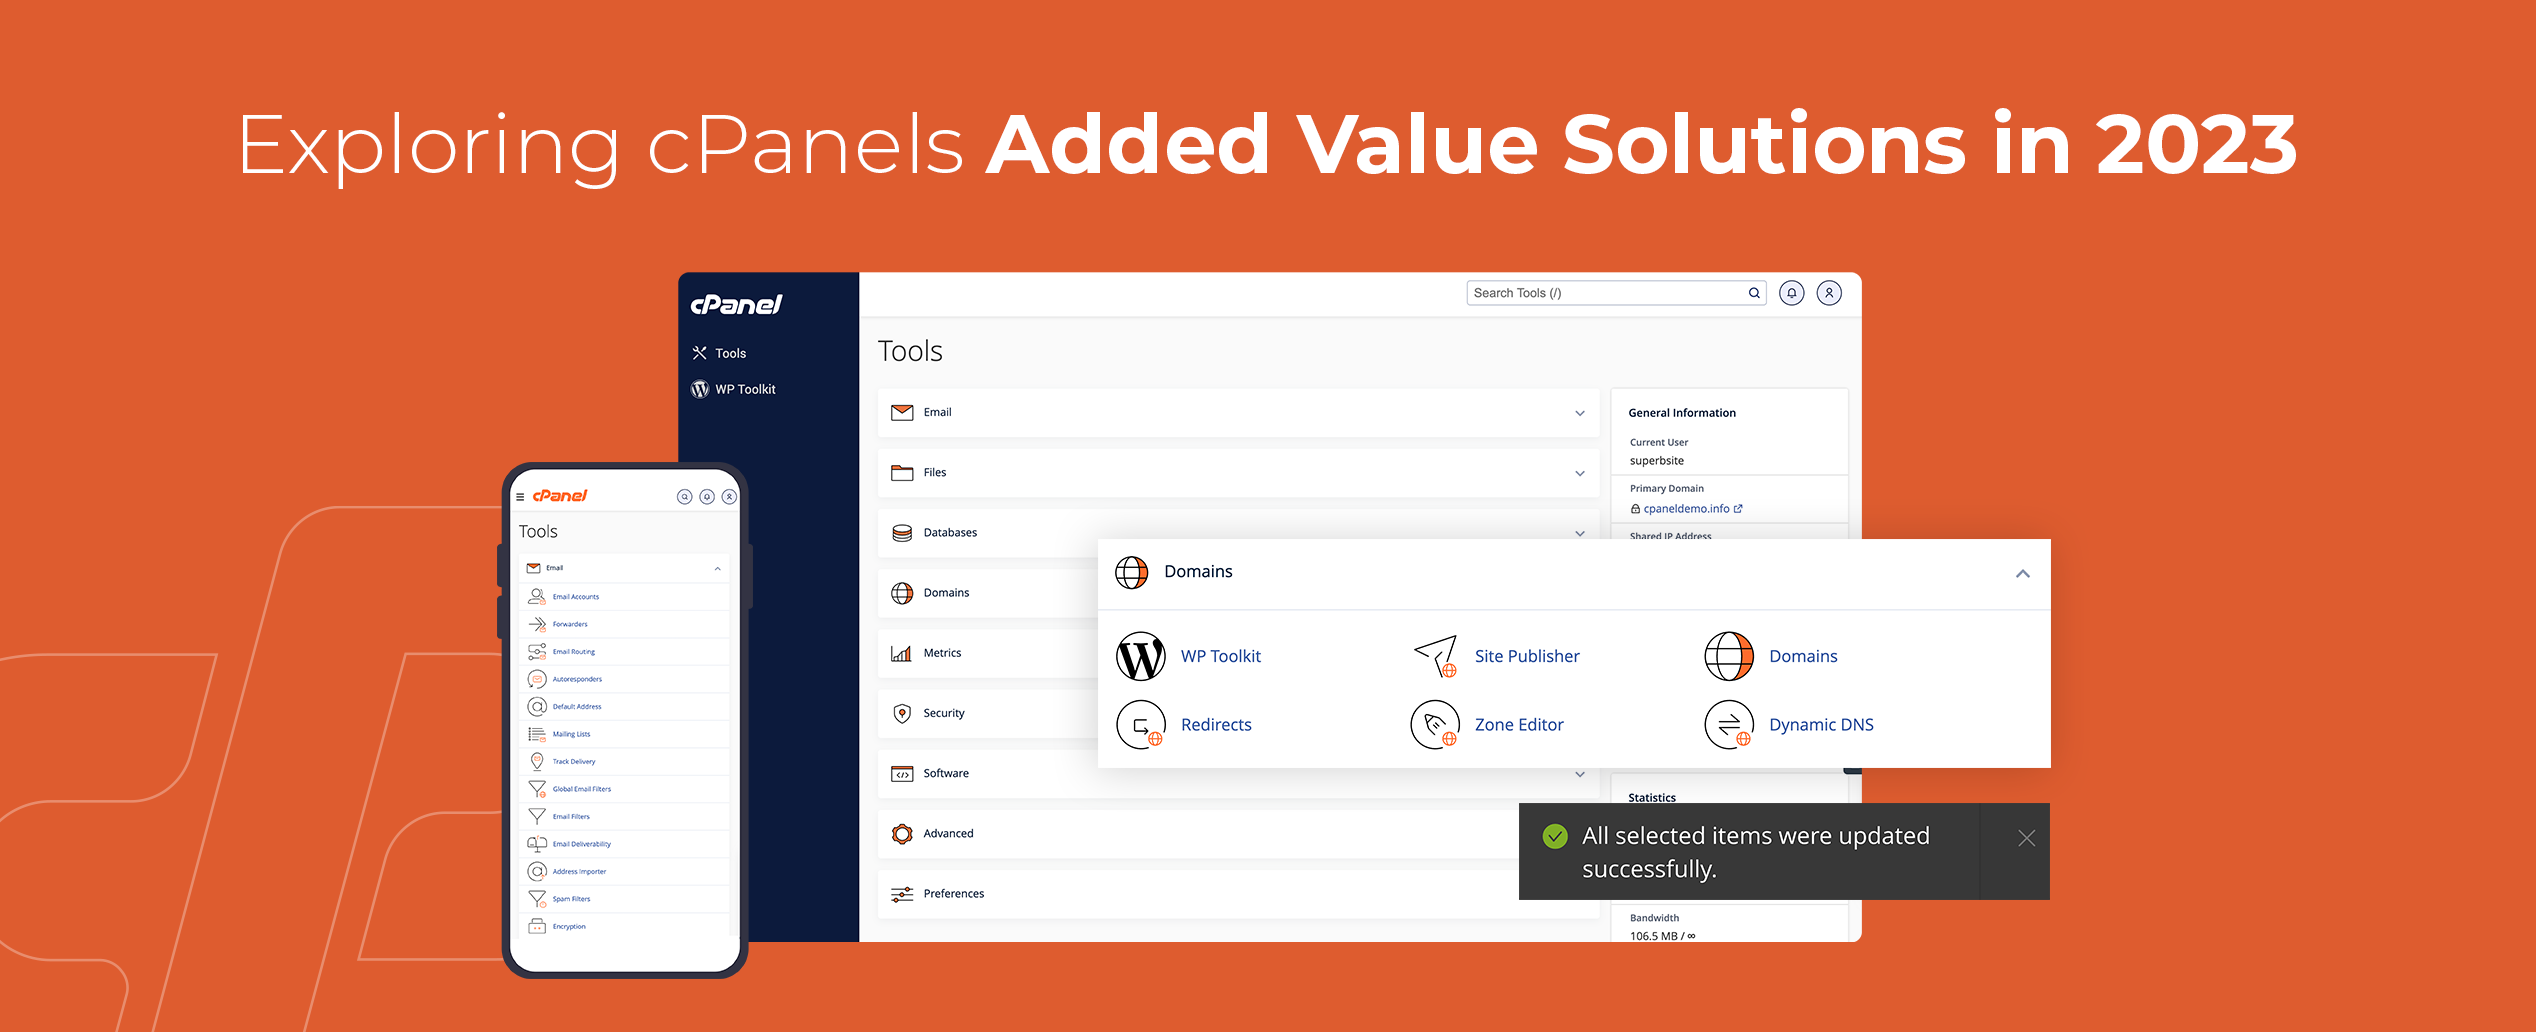Click the Domains globe icon in Tools list

click(902, 593)
